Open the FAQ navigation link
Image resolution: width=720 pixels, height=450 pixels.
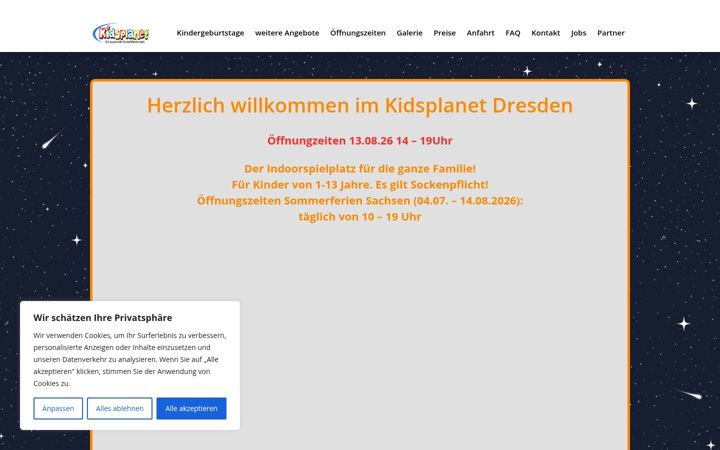coord(513,33)
